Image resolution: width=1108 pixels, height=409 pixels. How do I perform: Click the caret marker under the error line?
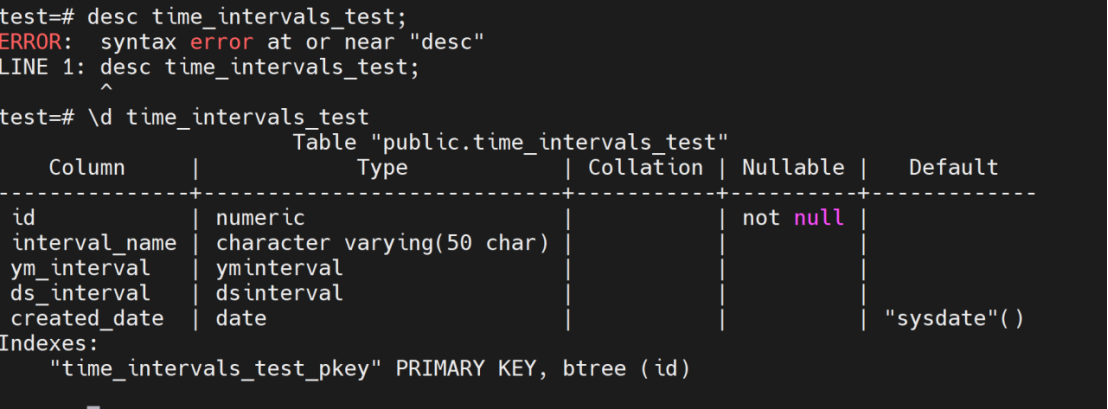point(108,91)
